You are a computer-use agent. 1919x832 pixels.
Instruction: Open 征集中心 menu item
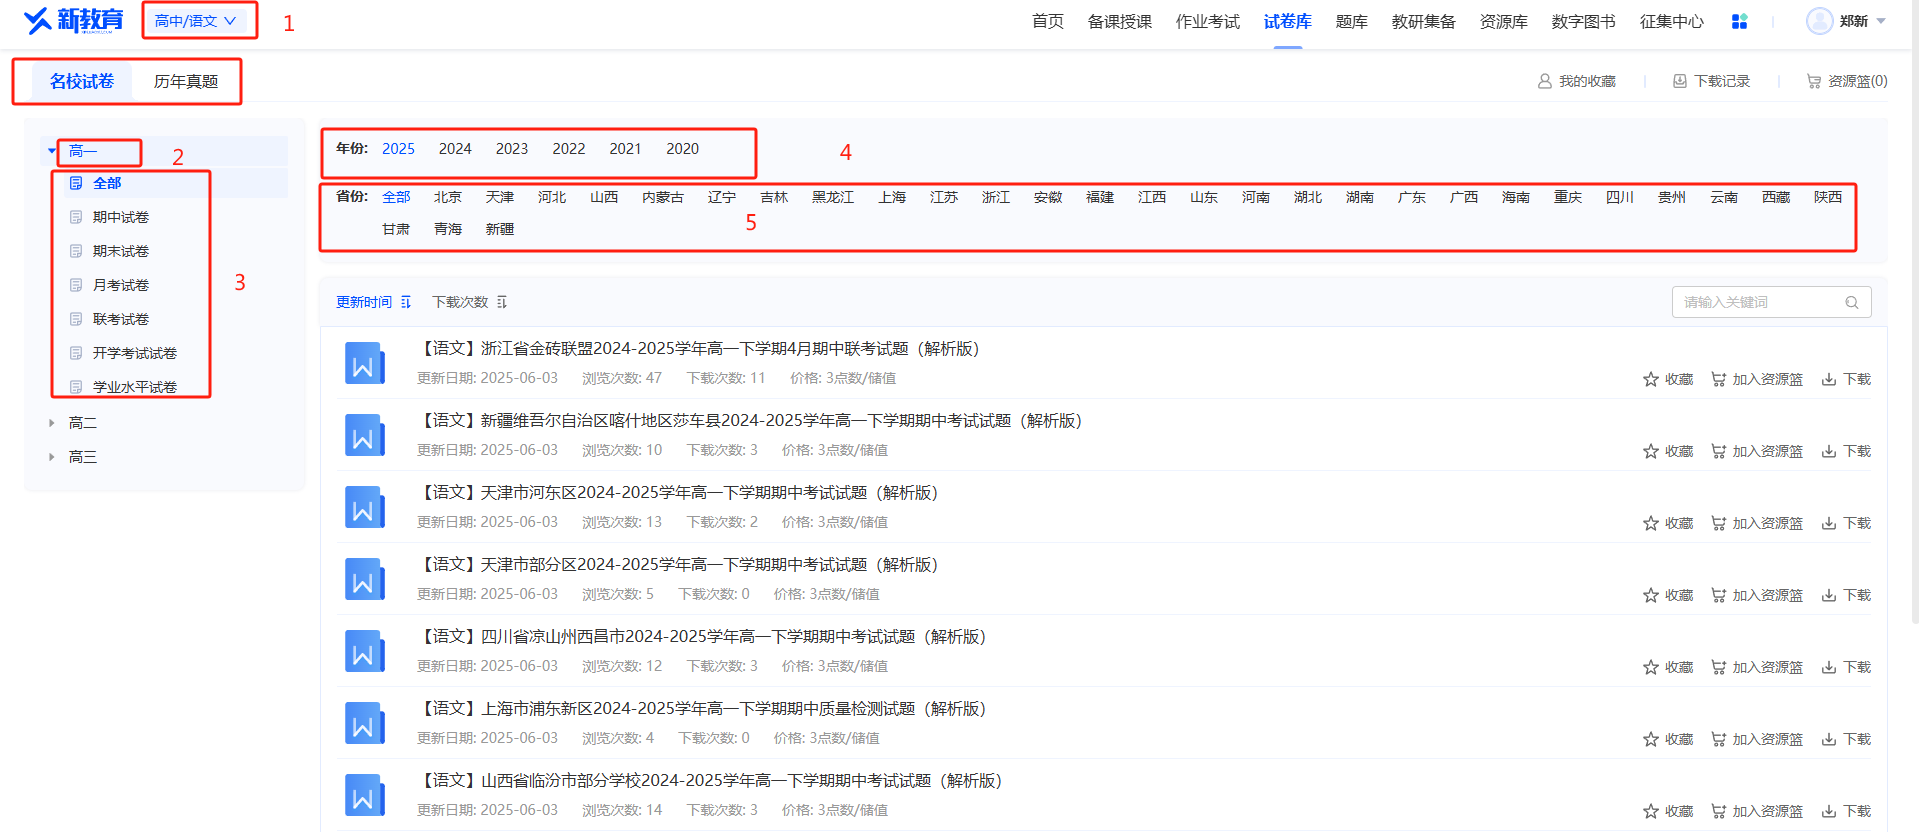point(1671,21)
